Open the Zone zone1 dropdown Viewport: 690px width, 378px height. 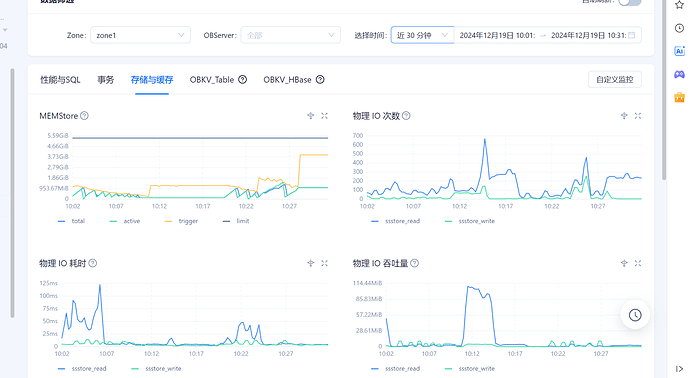coord(140,35)
